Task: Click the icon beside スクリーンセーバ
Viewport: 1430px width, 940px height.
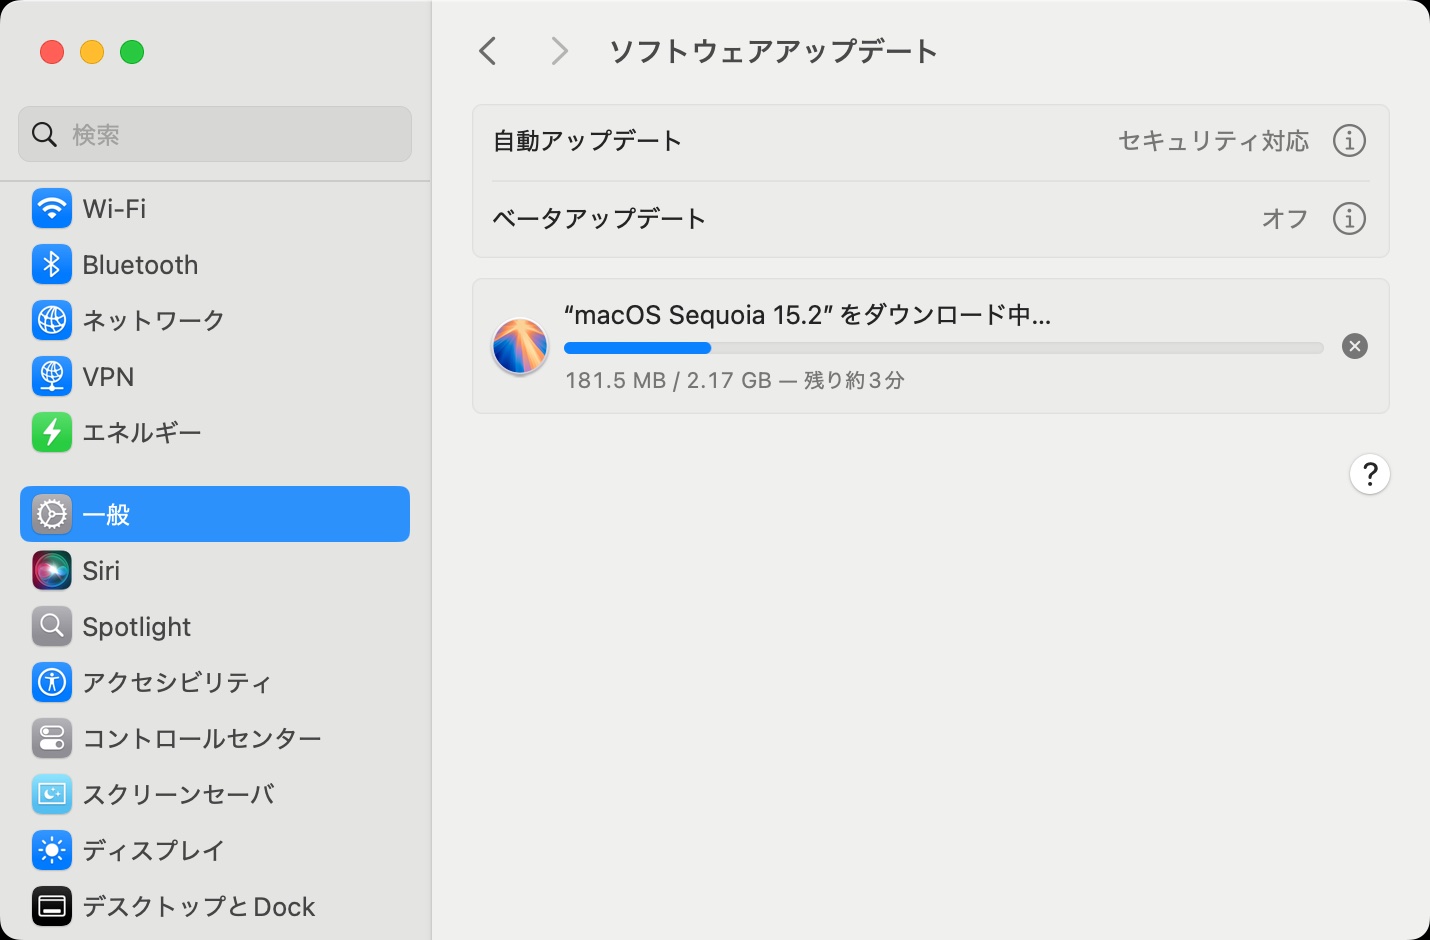Action: 51,795
